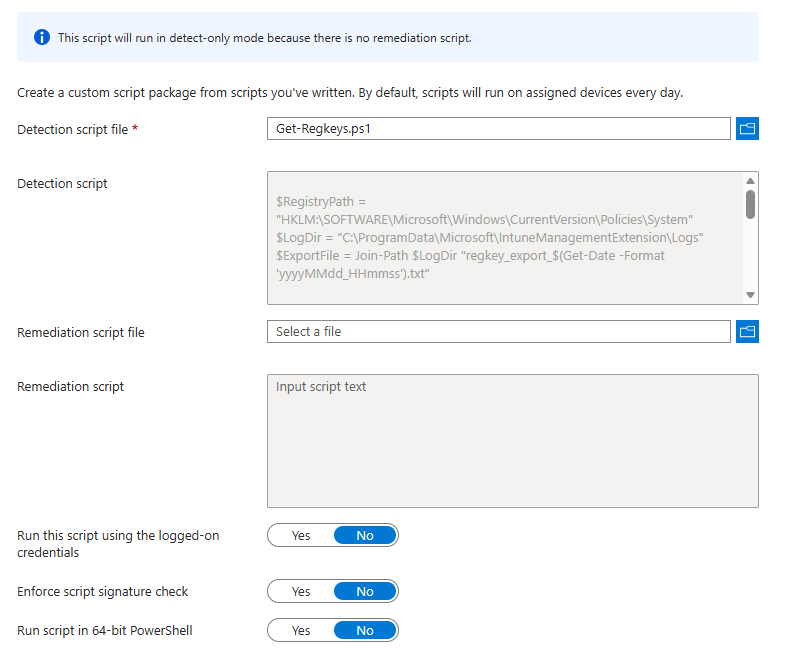Click the Get-Regkeys.ps1 file name field
Viewport: 809px width, 665px height.
pyautogui.click(x=498, y=129)
